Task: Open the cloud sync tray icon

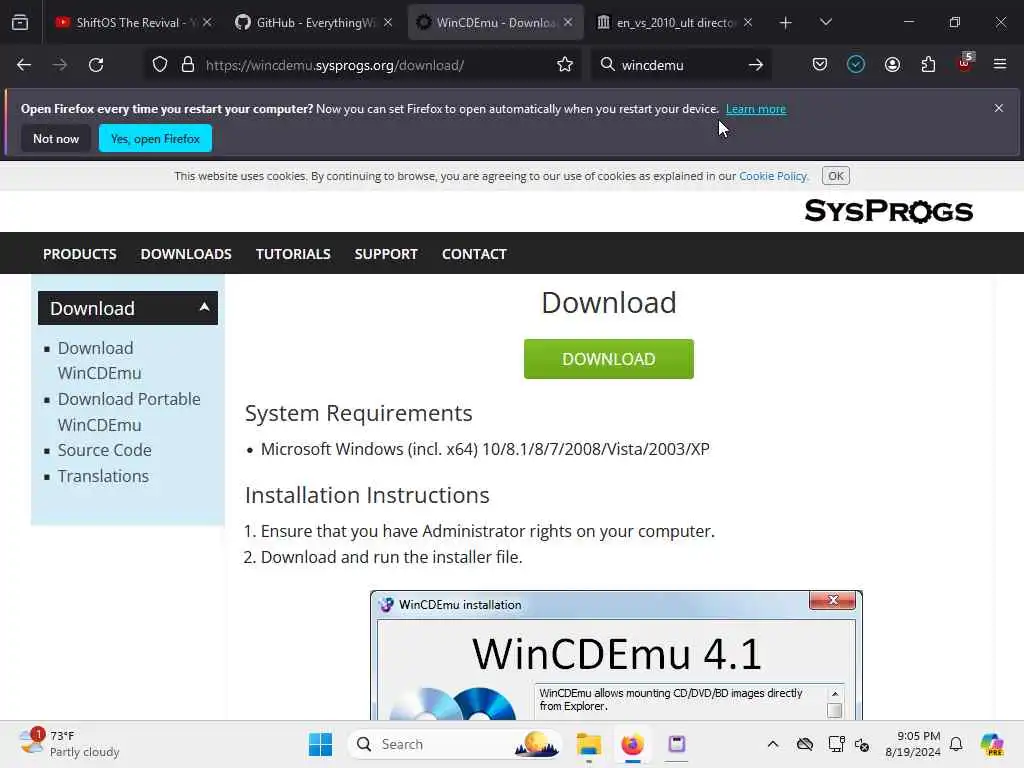Action: click(805, 744)
